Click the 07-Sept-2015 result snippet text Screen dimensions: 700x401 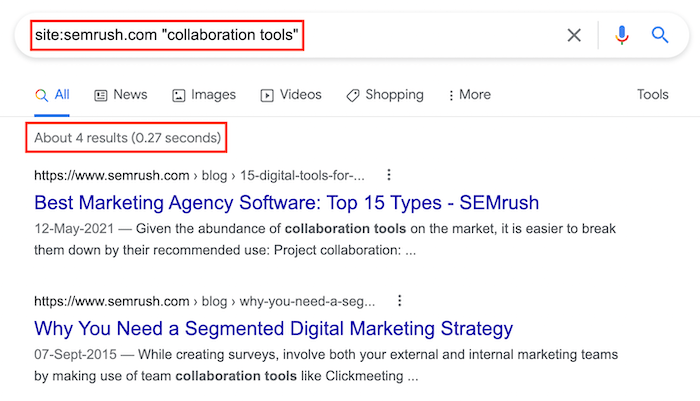pos(326,365)
